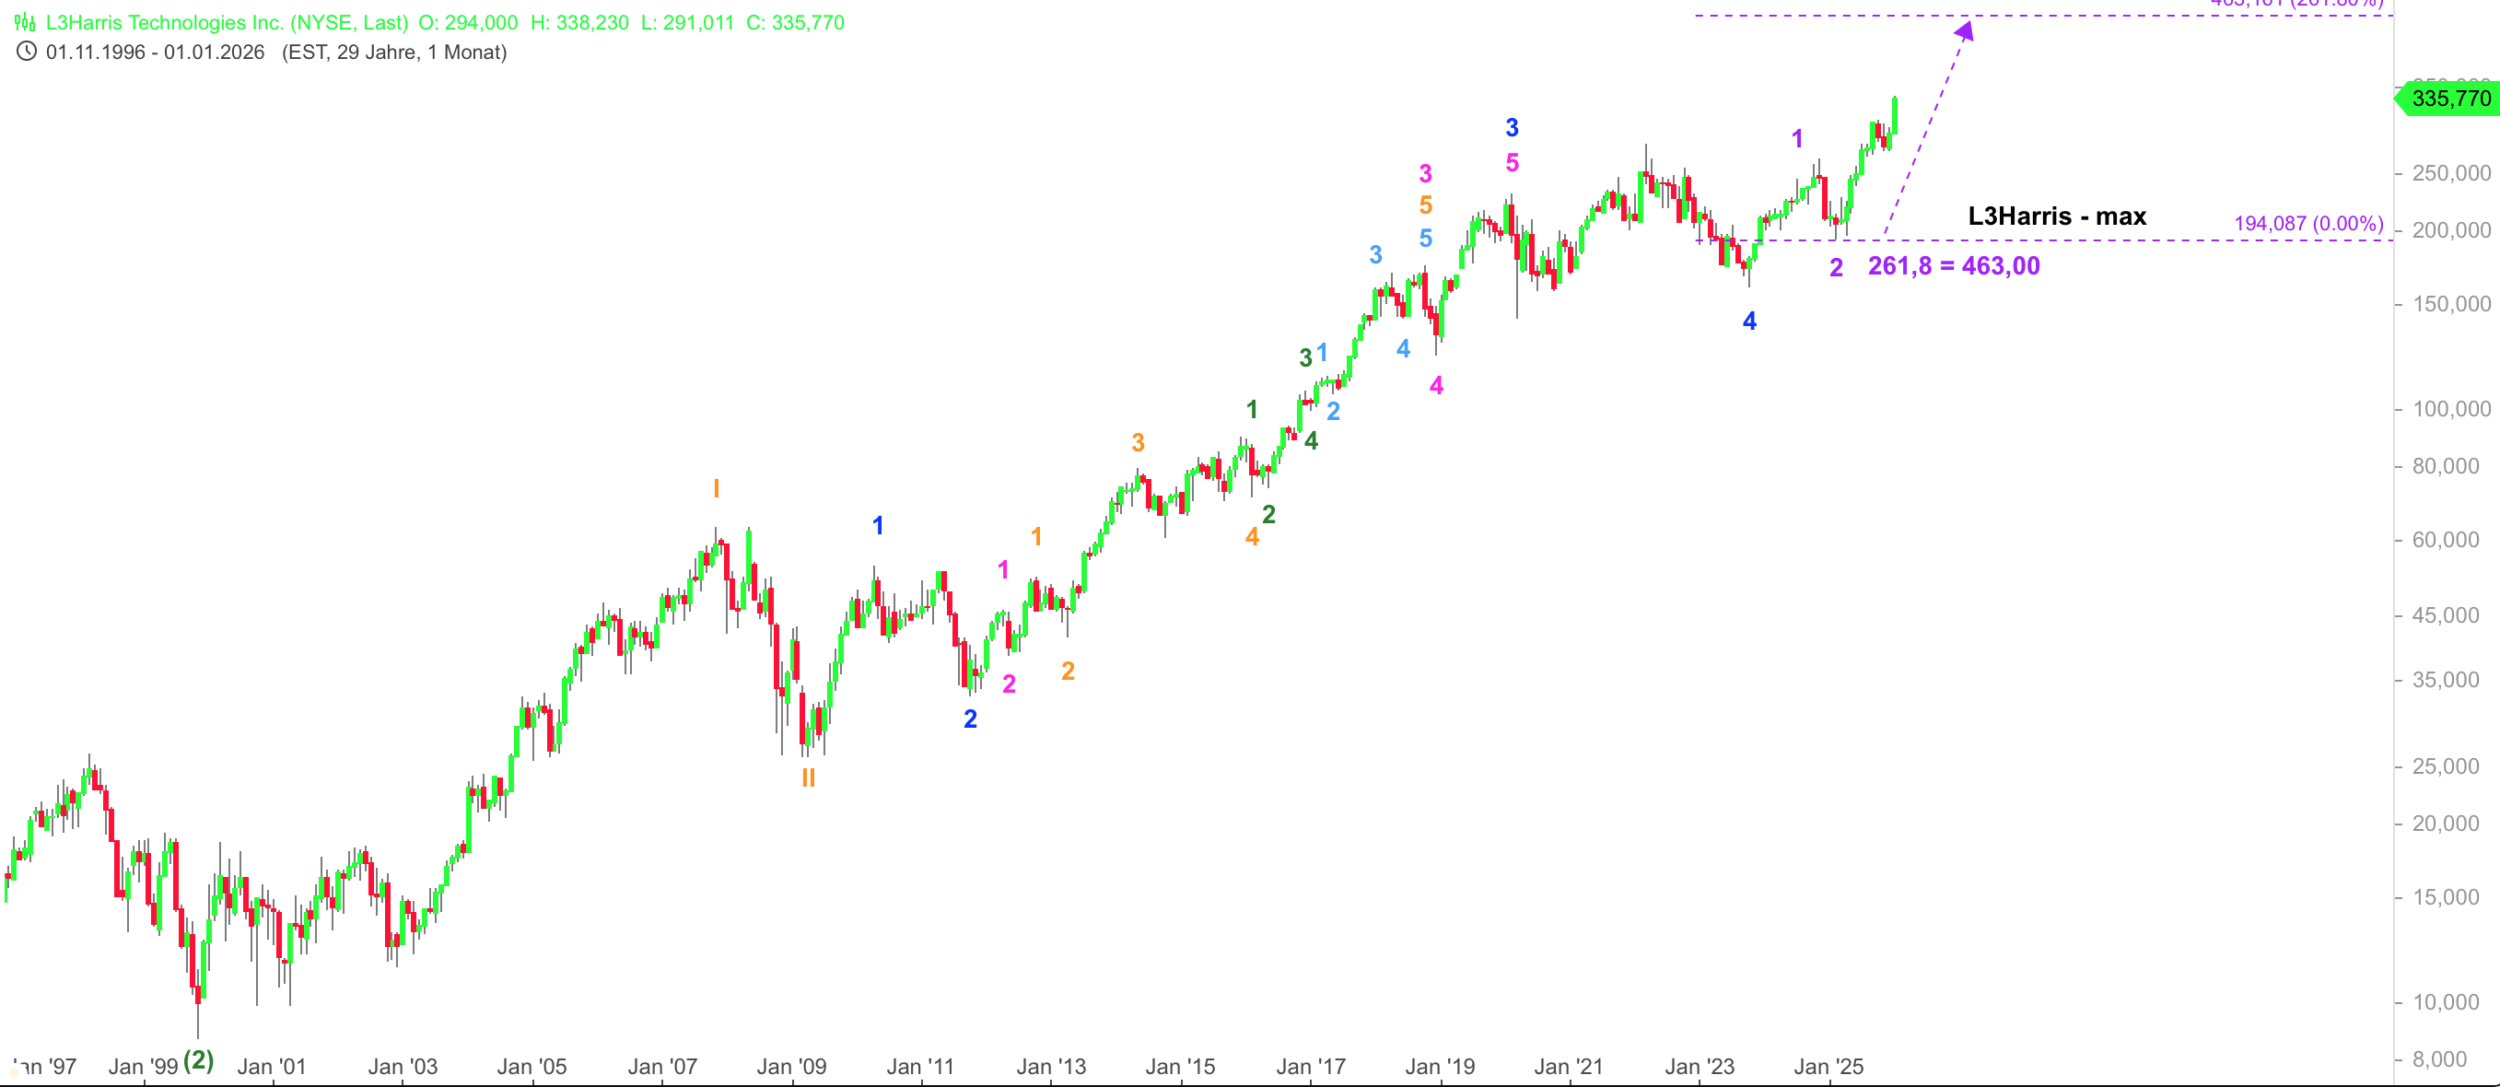
Task: Click the Jan '09 label on the time axis
Action: click(x=791, y=1067)
